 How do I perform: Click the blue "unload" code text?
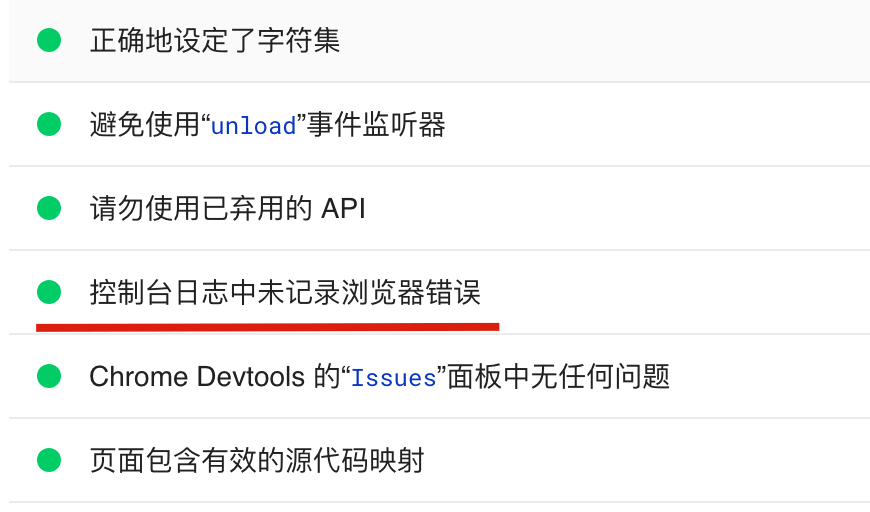coord(253,127)
